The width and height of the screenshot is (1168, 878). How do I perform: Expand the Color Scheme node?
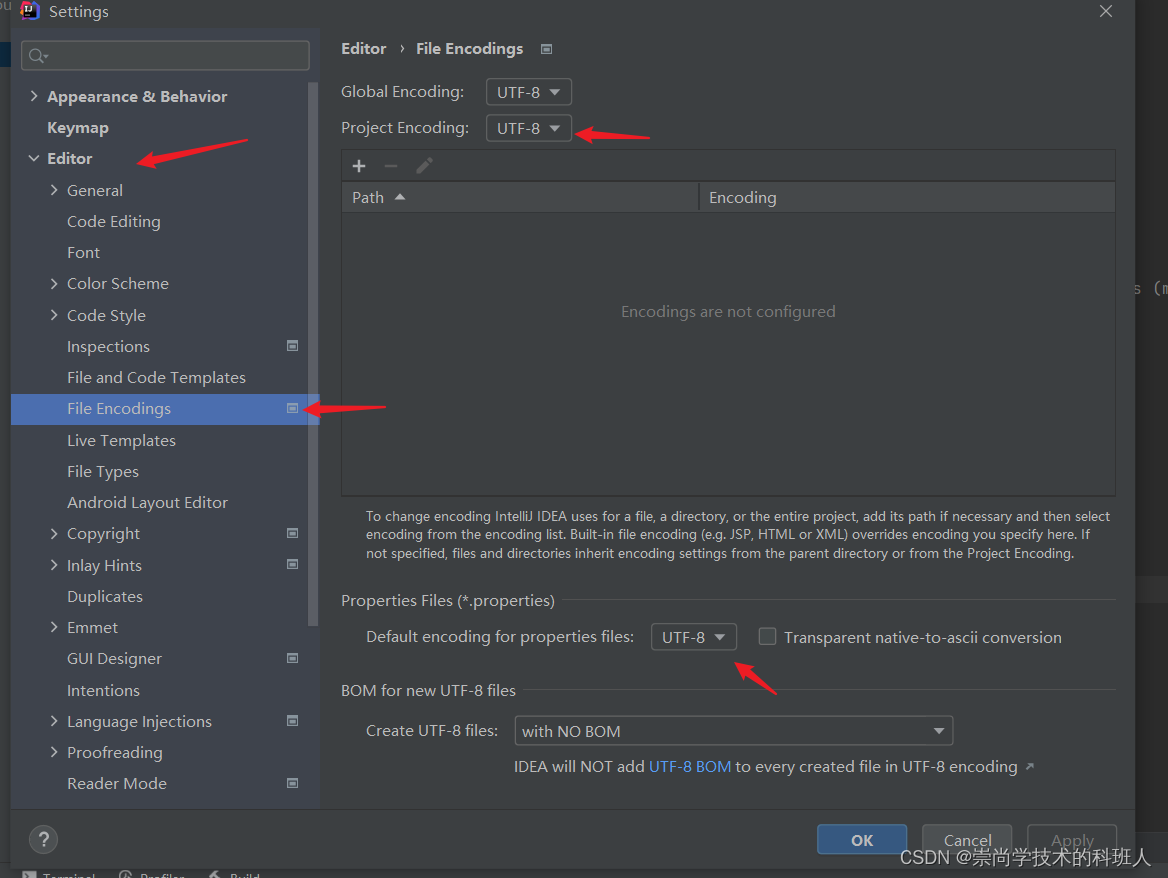[54, 284]
